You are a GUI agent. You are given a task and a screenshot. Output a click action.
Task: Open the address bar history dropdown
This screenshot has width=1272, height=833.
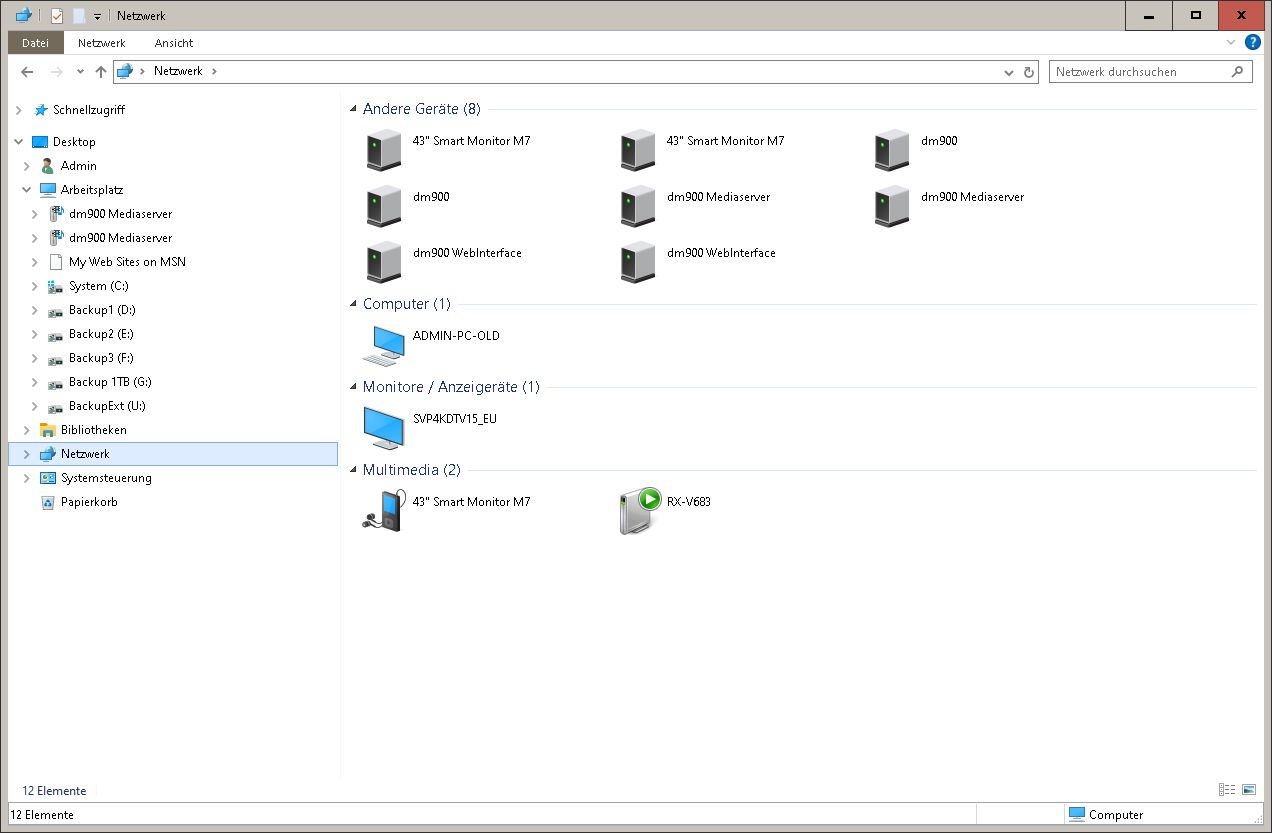click(1009, 72)
